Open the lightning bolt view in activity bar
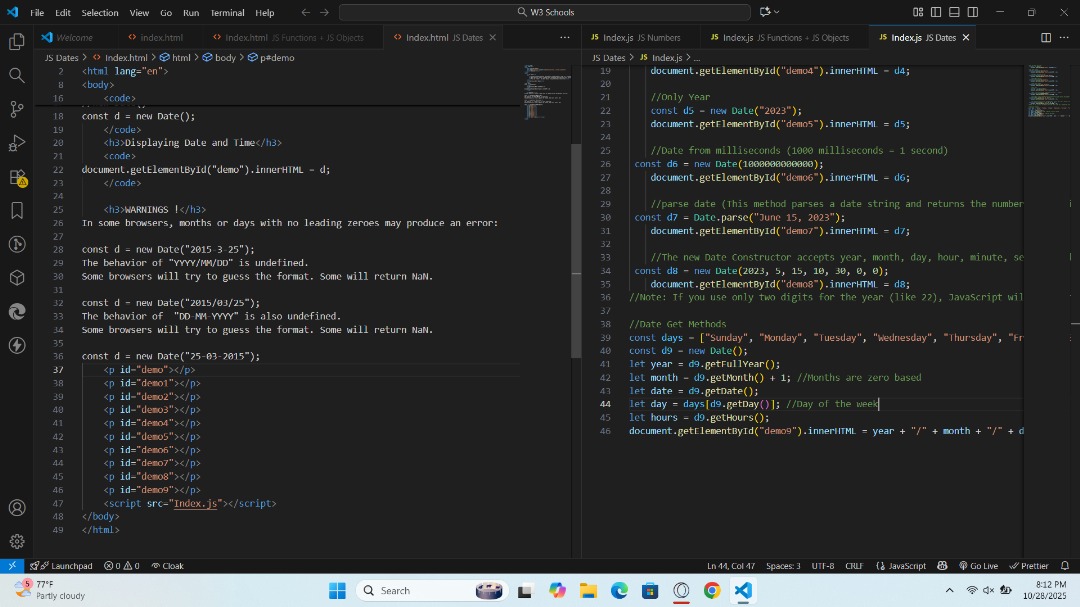 point(17,345)
